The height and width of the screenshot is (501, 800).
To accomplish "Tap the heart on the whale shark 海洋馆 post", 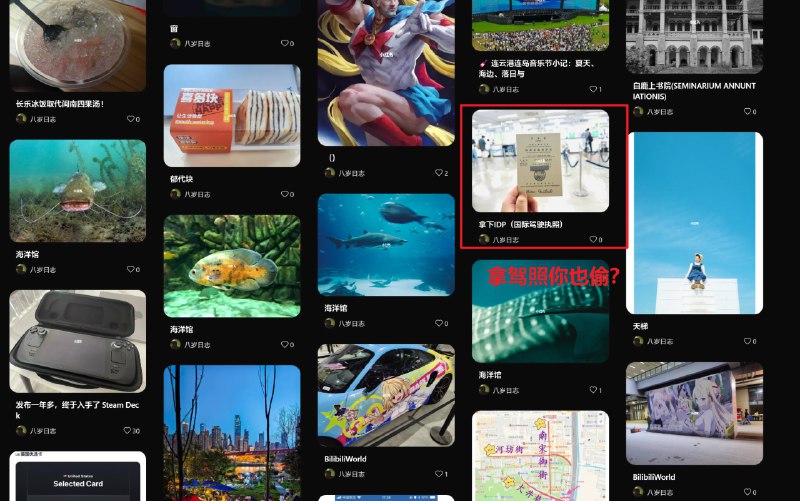I will tap(593, 390).
